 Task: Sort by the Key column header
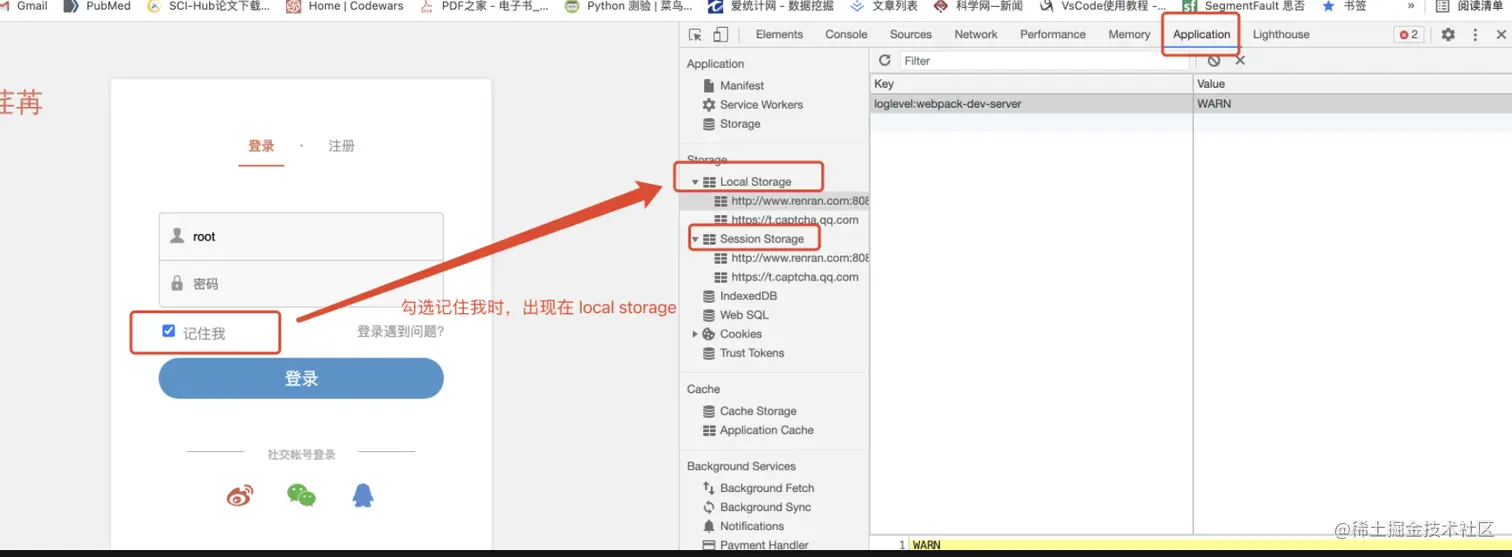1031,84
